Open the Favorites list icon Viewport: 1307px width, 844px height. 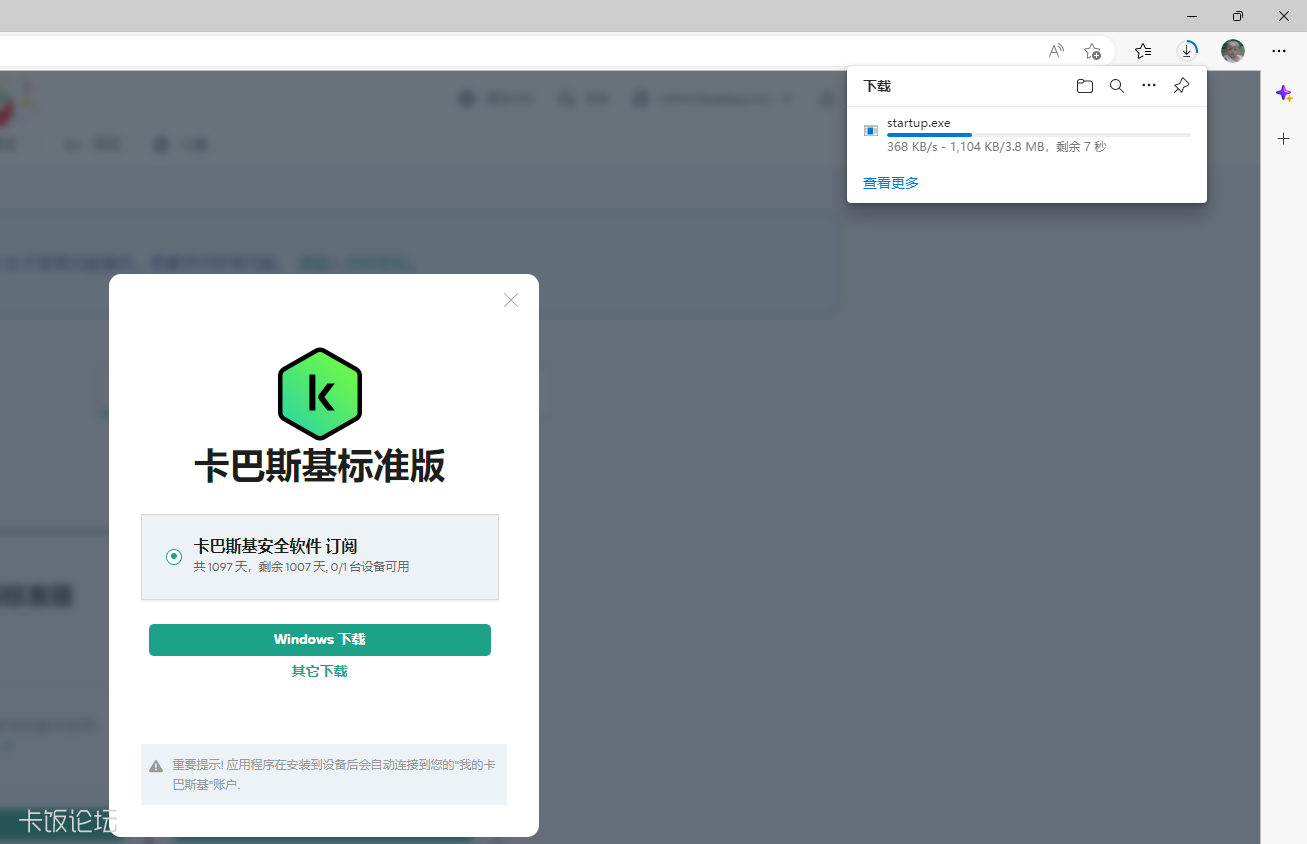coord(1143,51)
